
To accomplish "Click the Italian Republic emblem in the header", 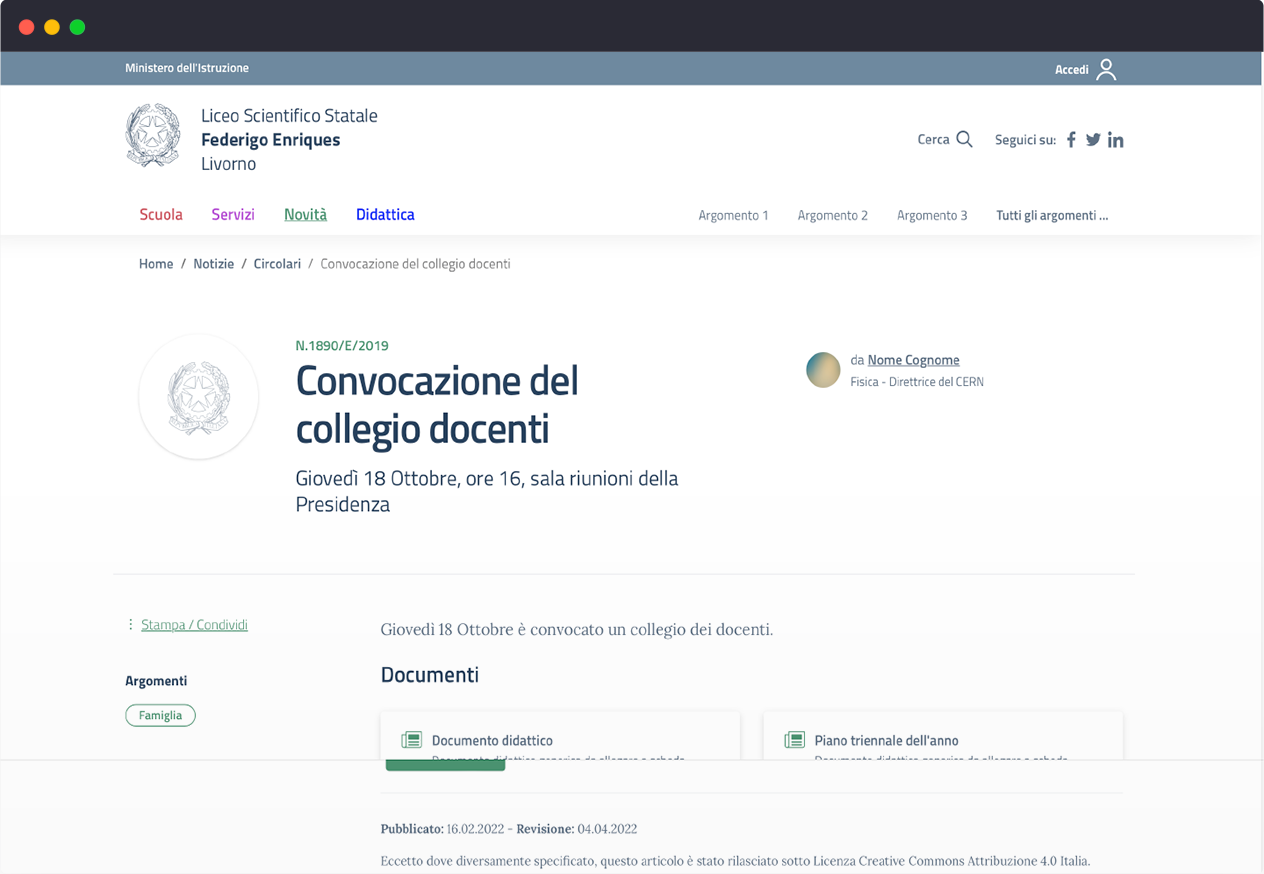I will click(153, 135).
